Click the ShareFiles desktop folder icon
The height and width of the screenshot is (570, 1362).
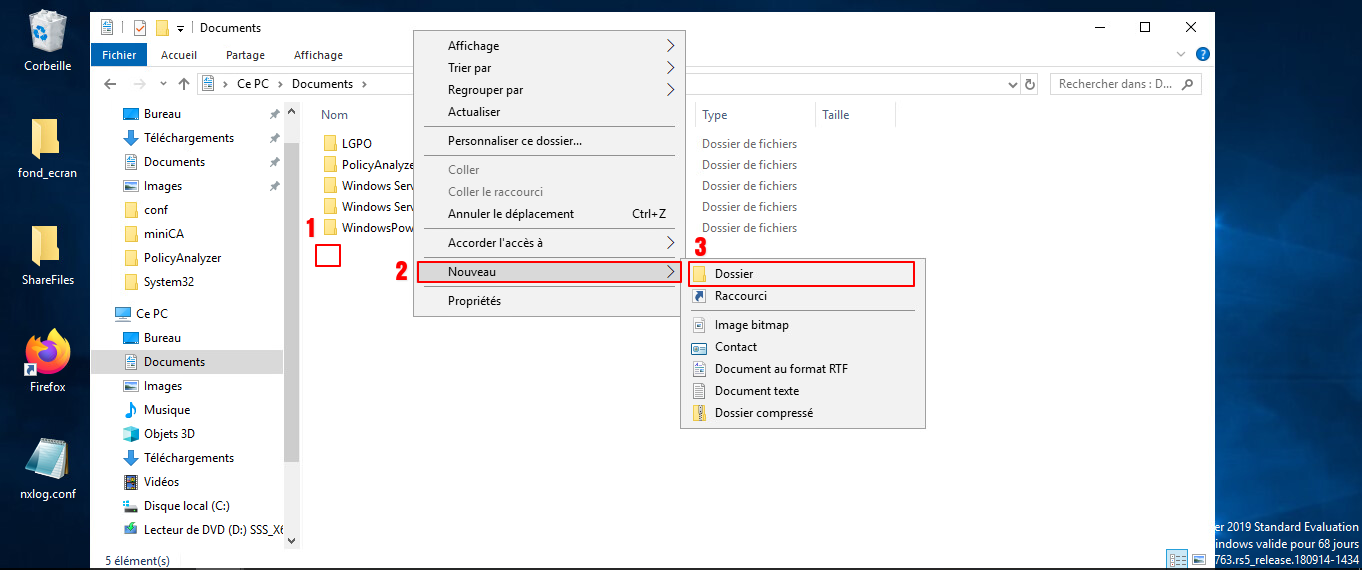tap(47, 246)
